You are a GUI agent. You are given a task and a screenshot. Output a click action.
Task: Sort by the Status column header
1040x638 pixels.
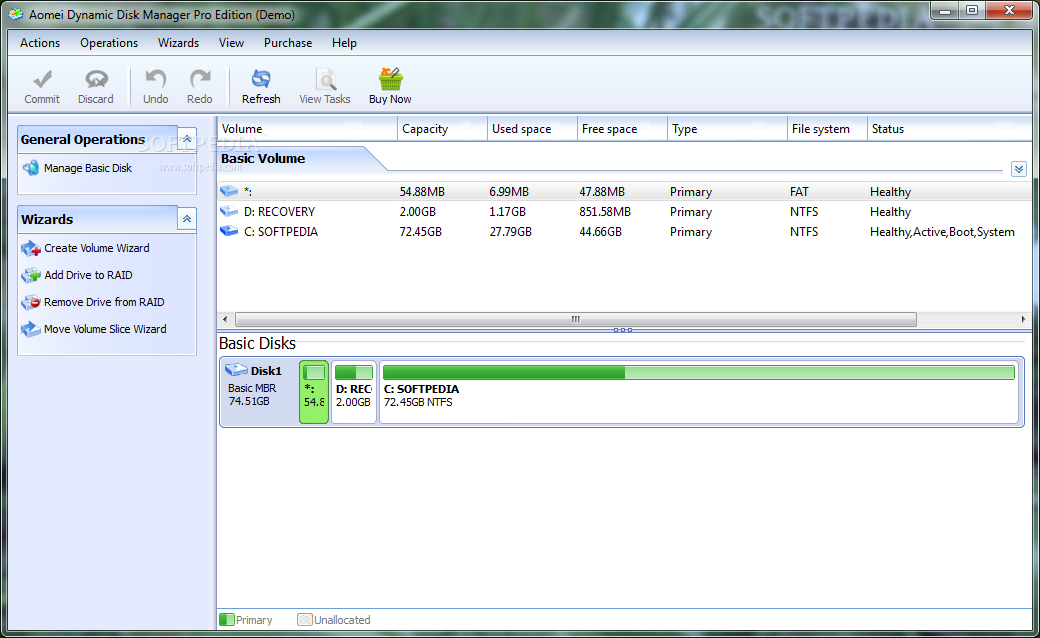point(950,129)
